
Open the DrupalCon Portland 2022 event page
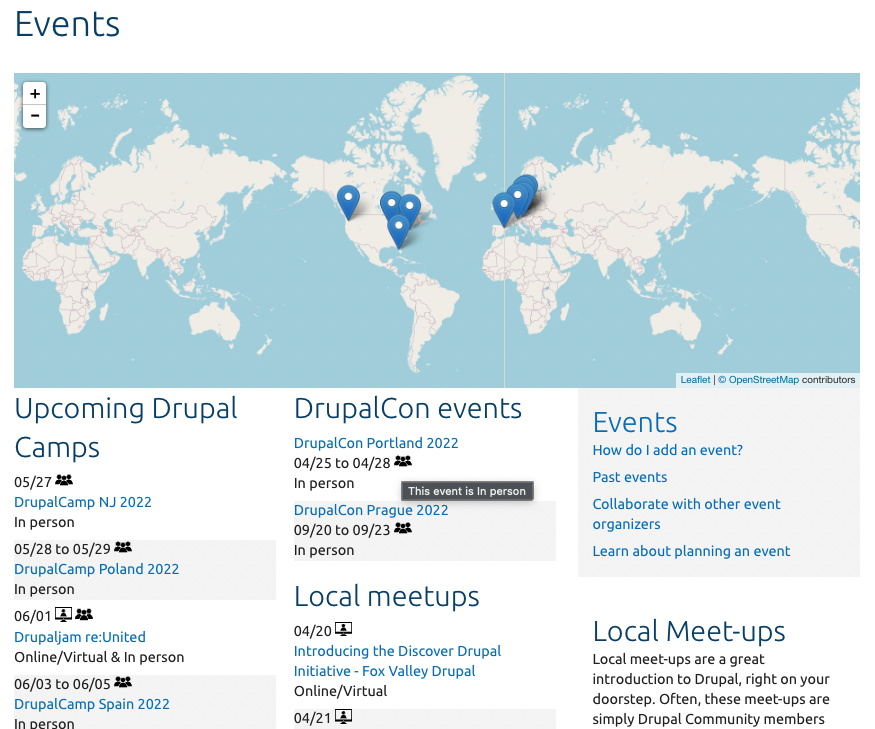376,443
